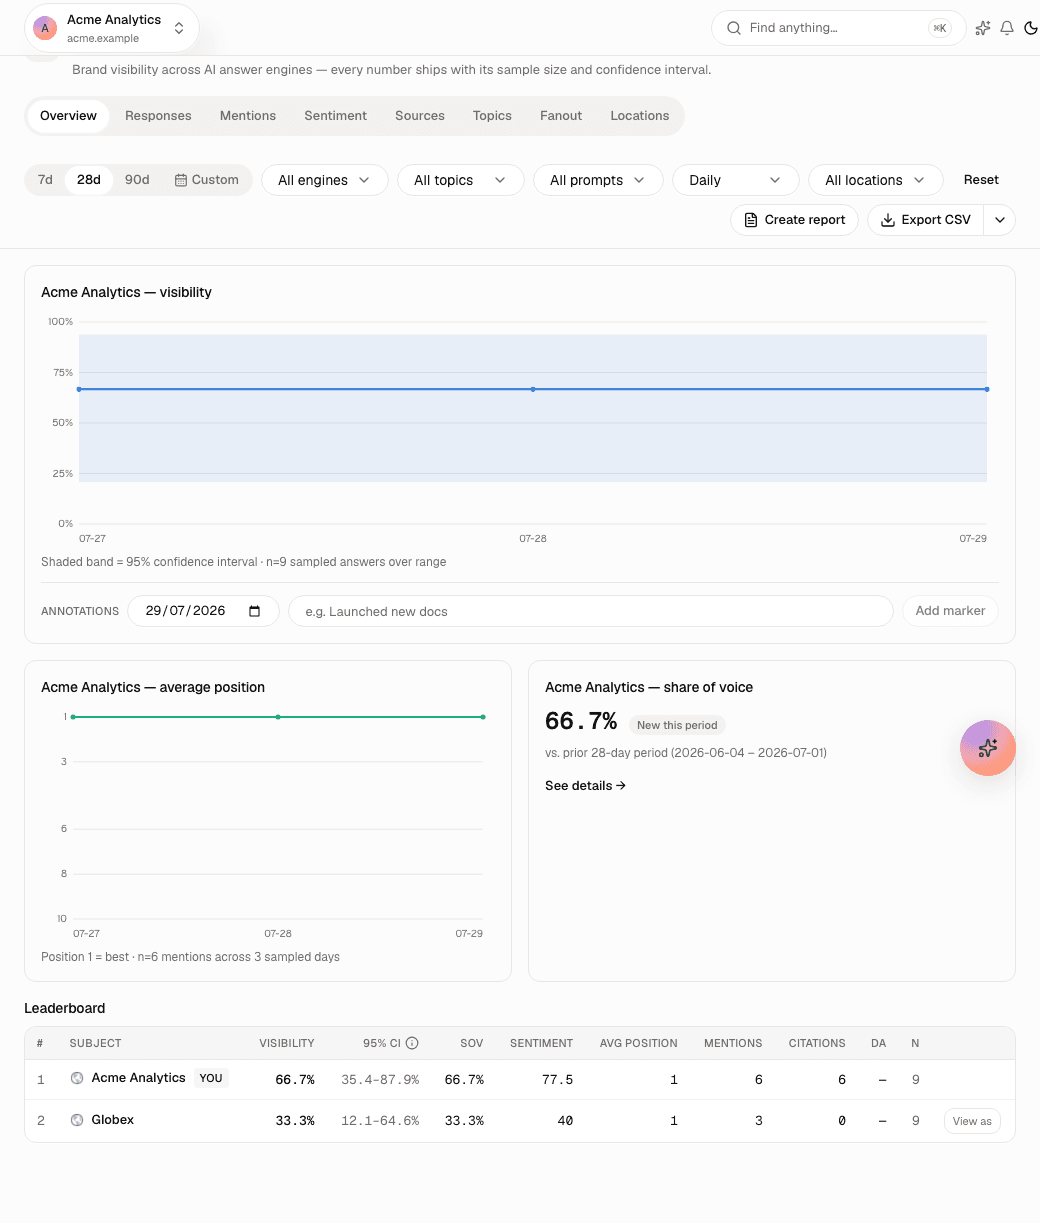Open the Daily granularity dropdown

pyautogui.click(x=736, y=180)
